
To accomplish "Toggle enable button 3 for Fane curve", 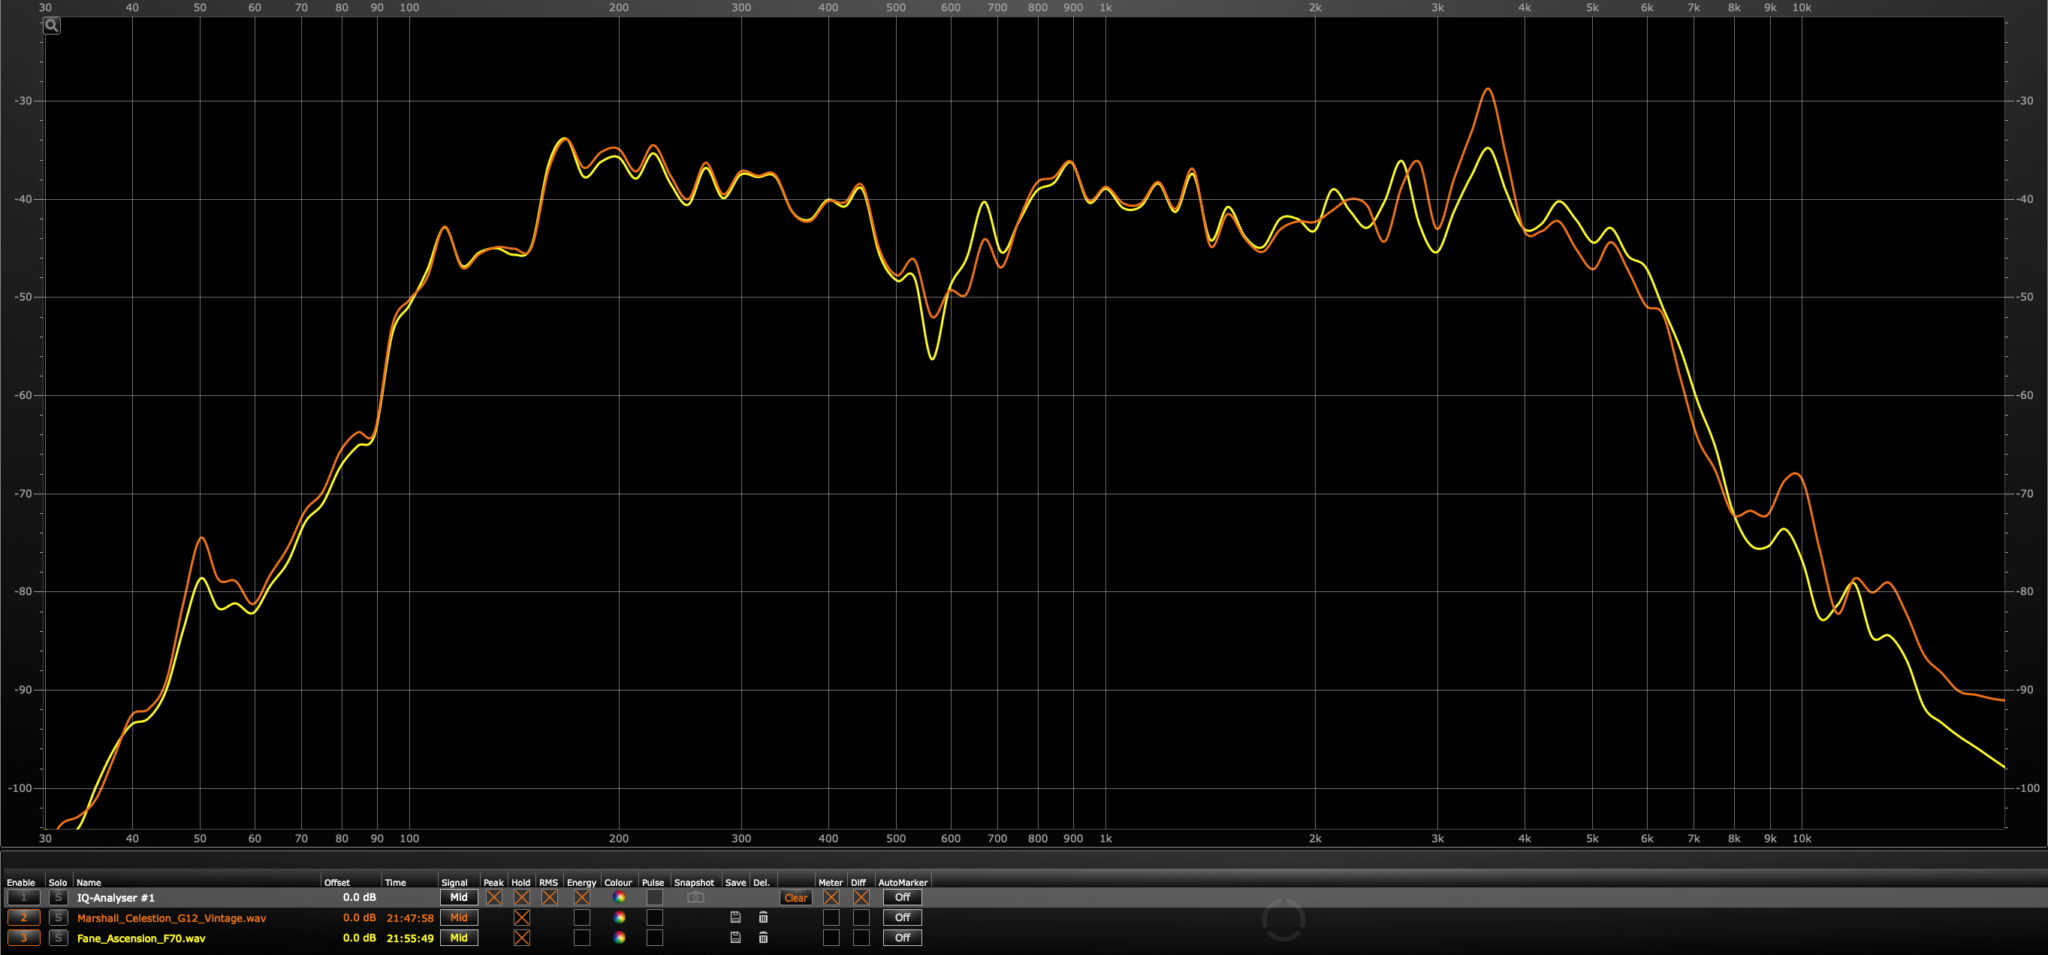I will 24,937.
